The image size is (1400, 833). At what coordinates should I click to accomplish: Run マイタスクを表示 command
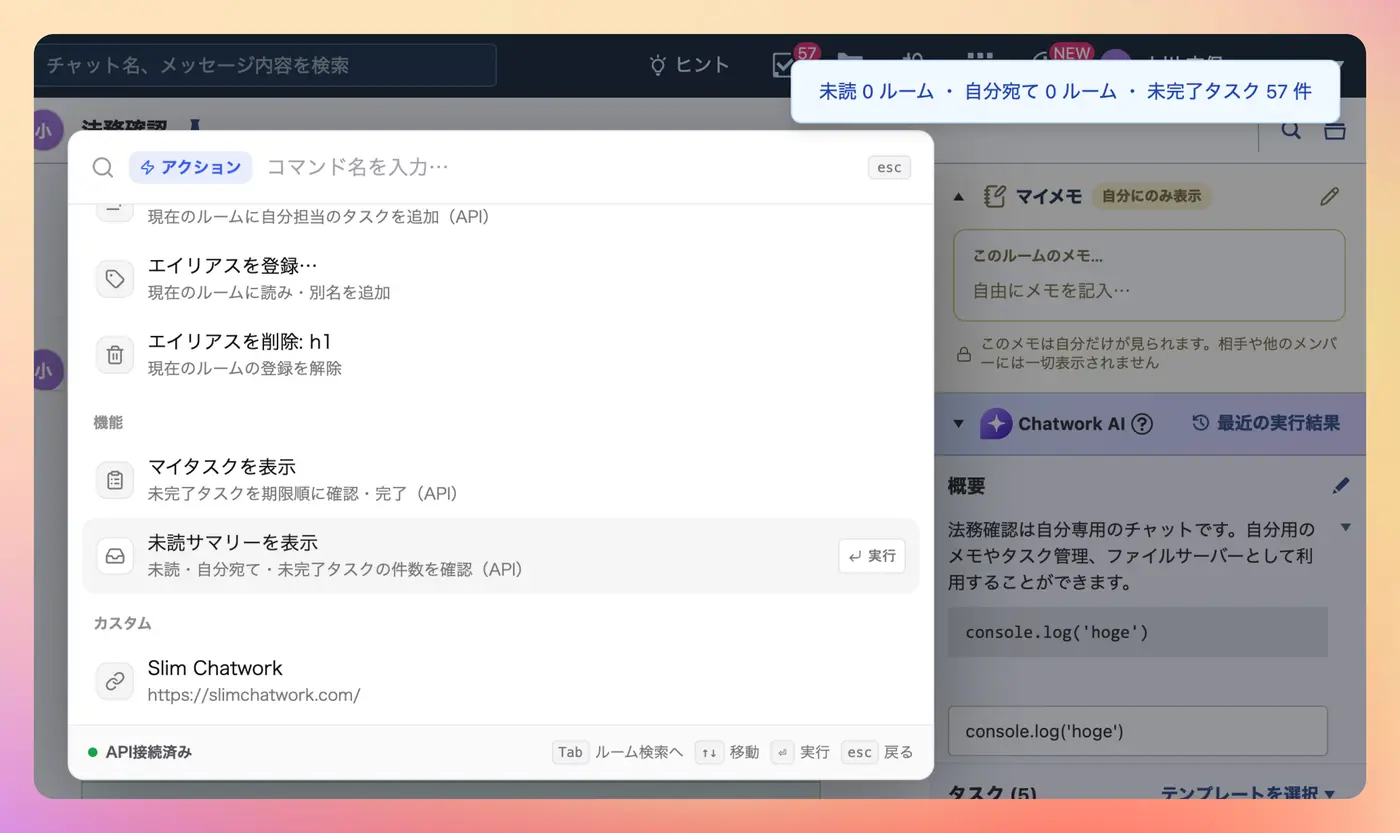[500, 479]
